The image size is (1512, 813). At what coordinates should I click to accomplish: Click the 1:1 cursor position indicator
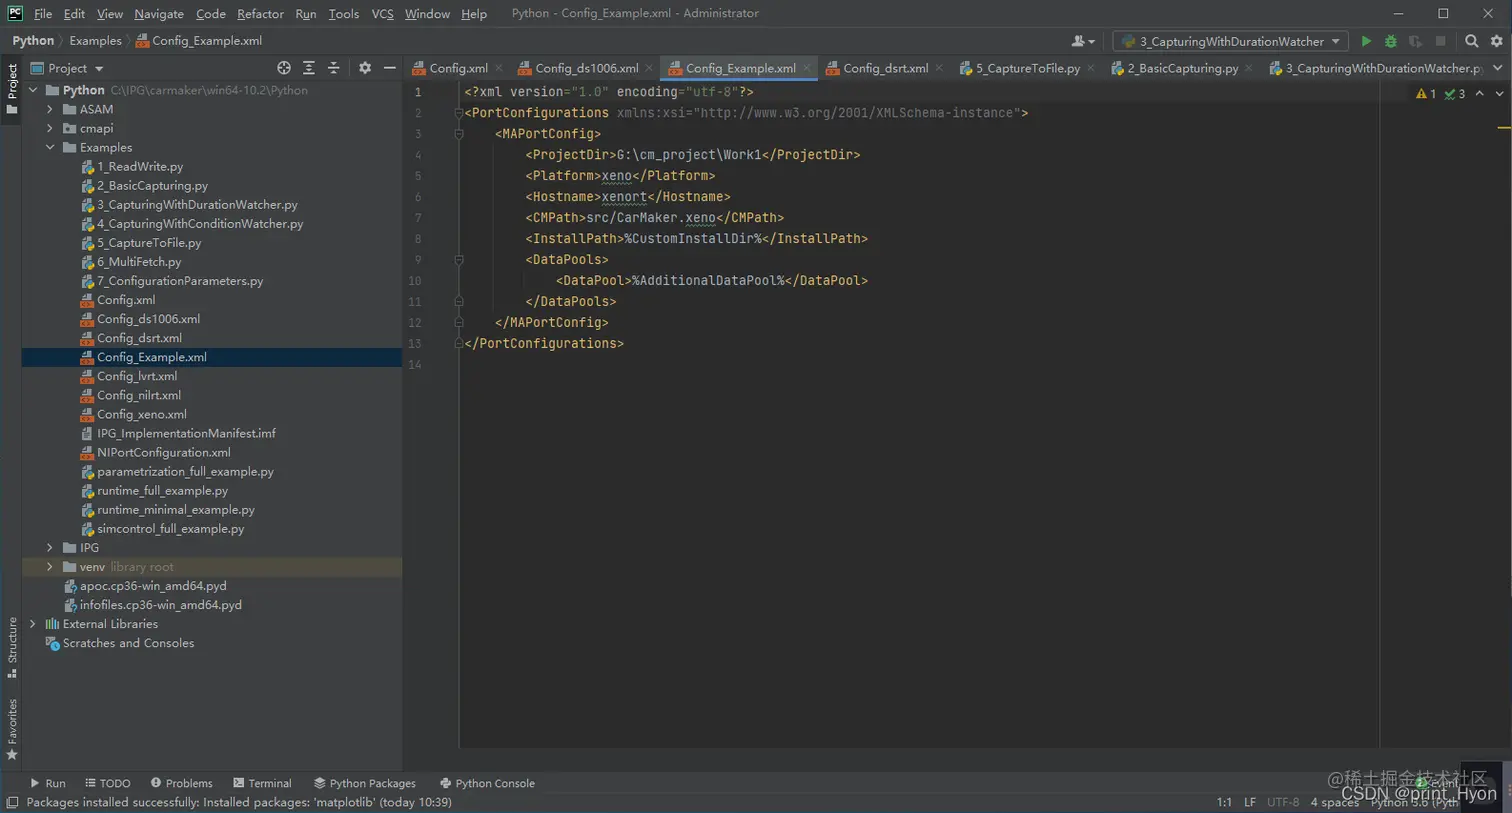[x=1224, y=802]
